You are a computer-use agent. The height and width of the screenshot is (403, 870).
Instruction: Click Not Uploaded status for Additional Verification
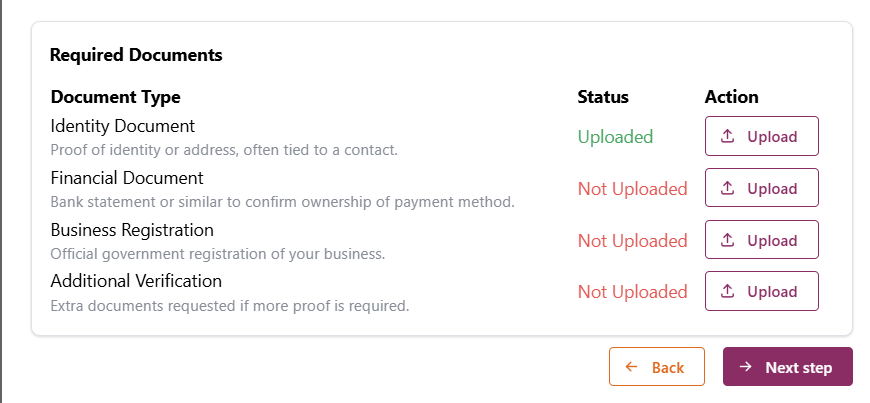tap(632, 292)
